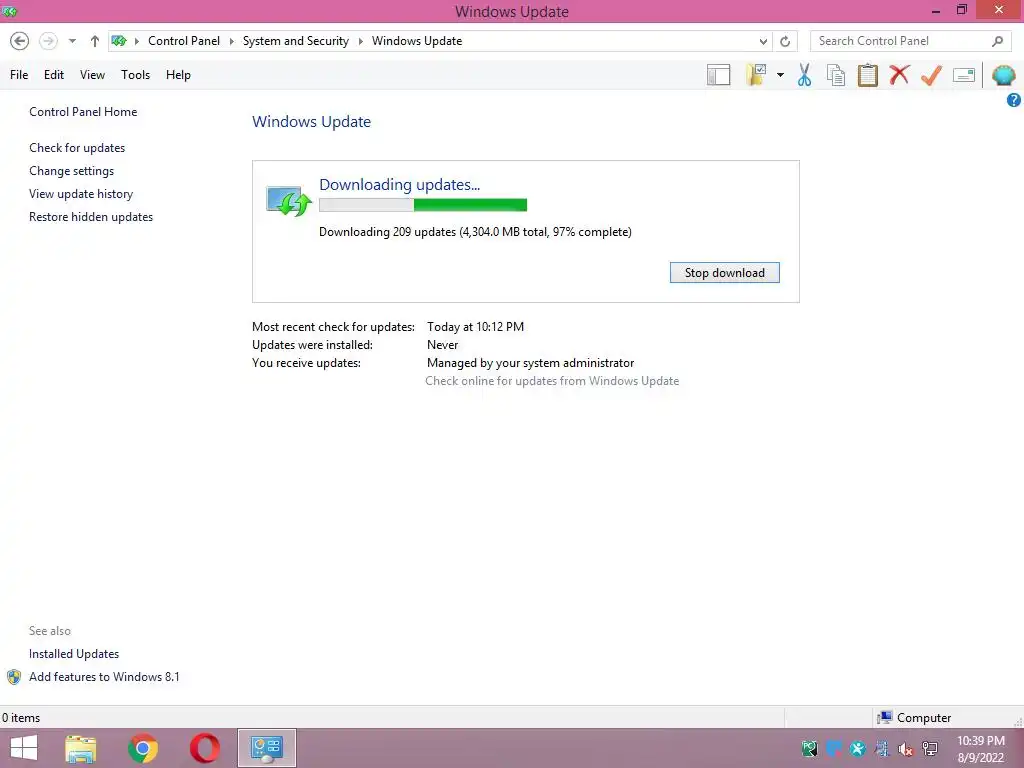Click the red X Delete toolbar icon
1024x768 pixels.
(899, 74)
